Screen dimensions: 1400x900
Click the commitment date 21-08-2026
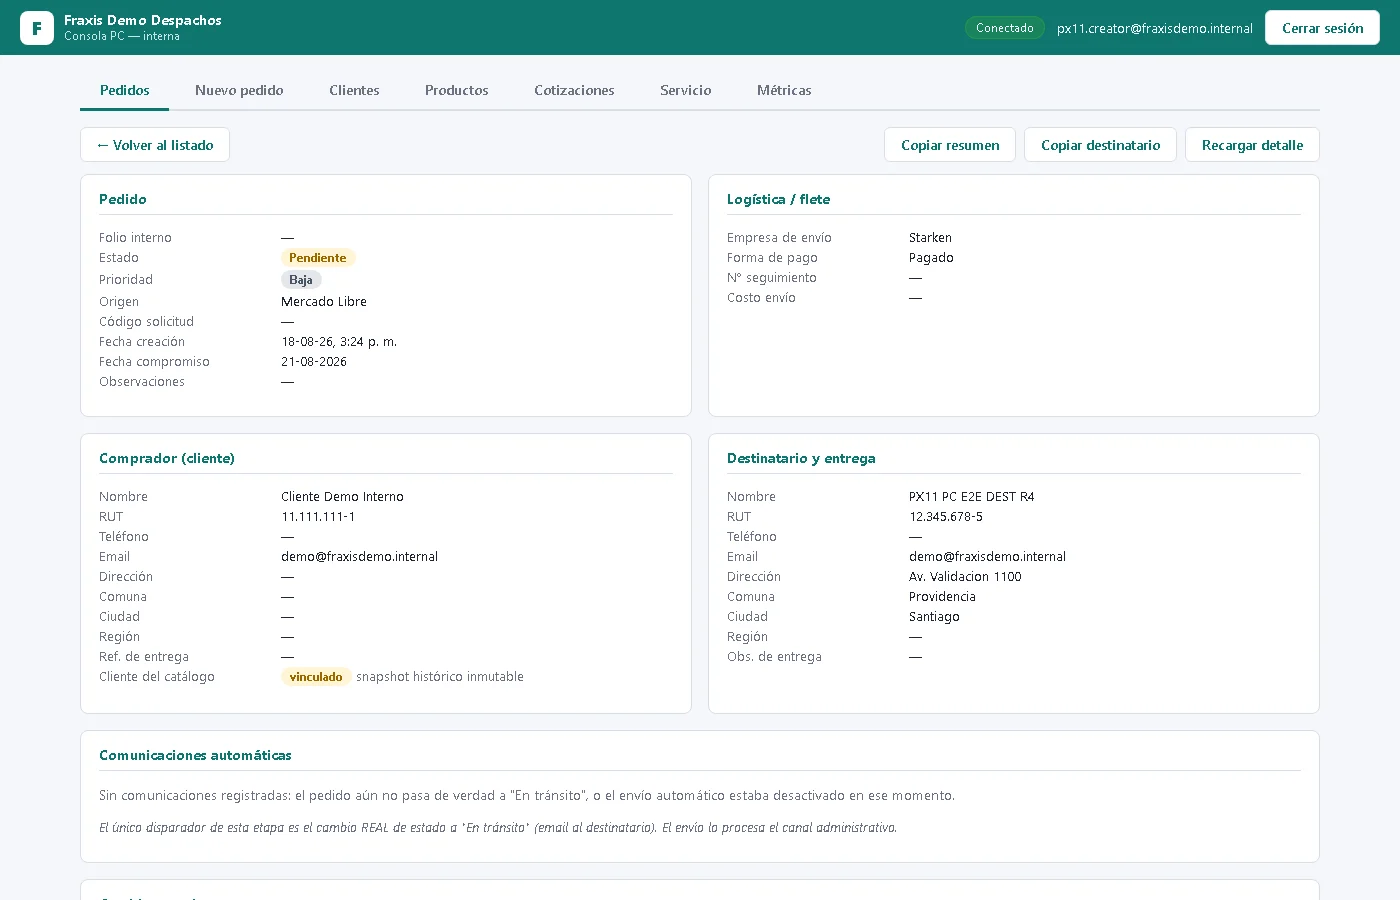coord(314,362)
